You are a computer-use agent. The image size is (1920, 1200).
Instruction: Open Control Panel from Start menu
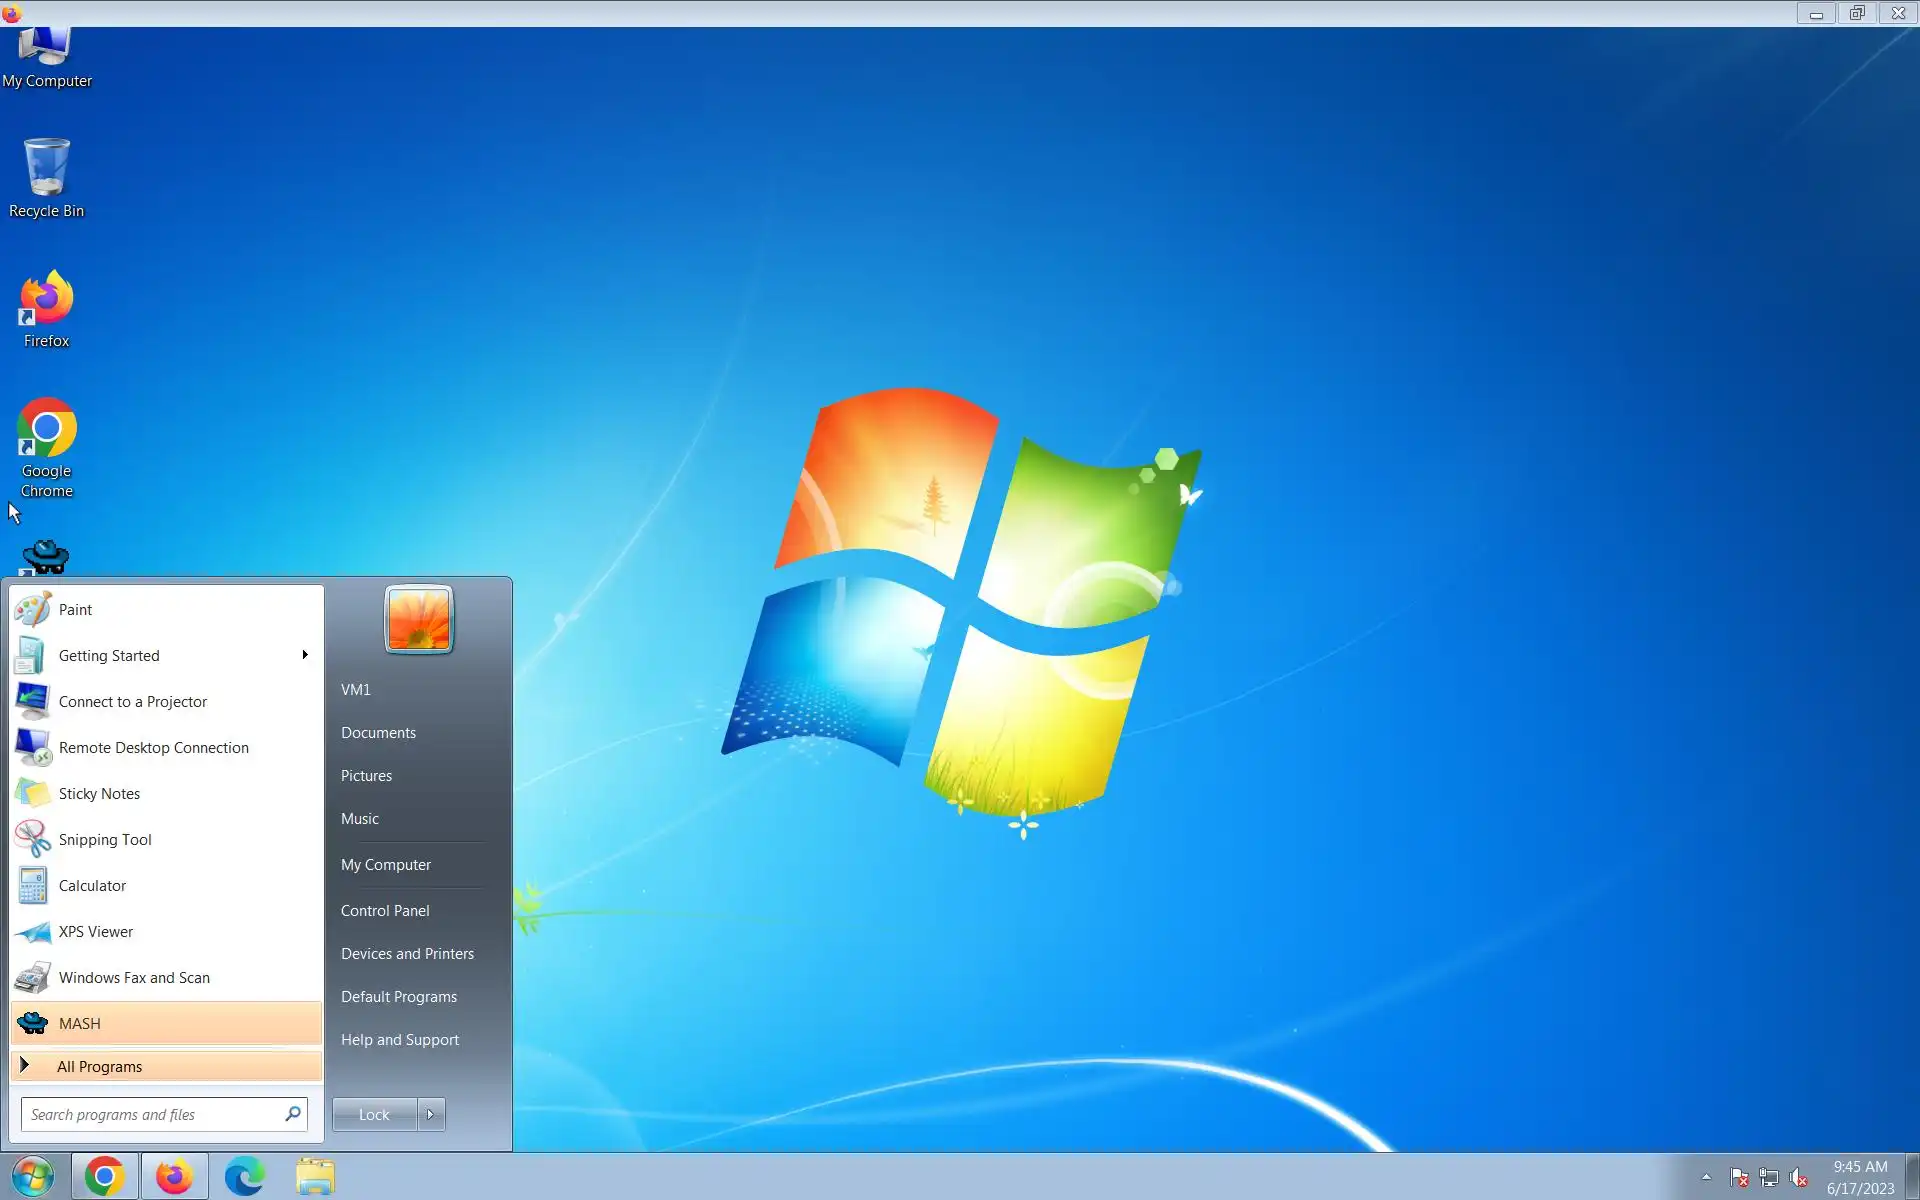pos(385,911)
